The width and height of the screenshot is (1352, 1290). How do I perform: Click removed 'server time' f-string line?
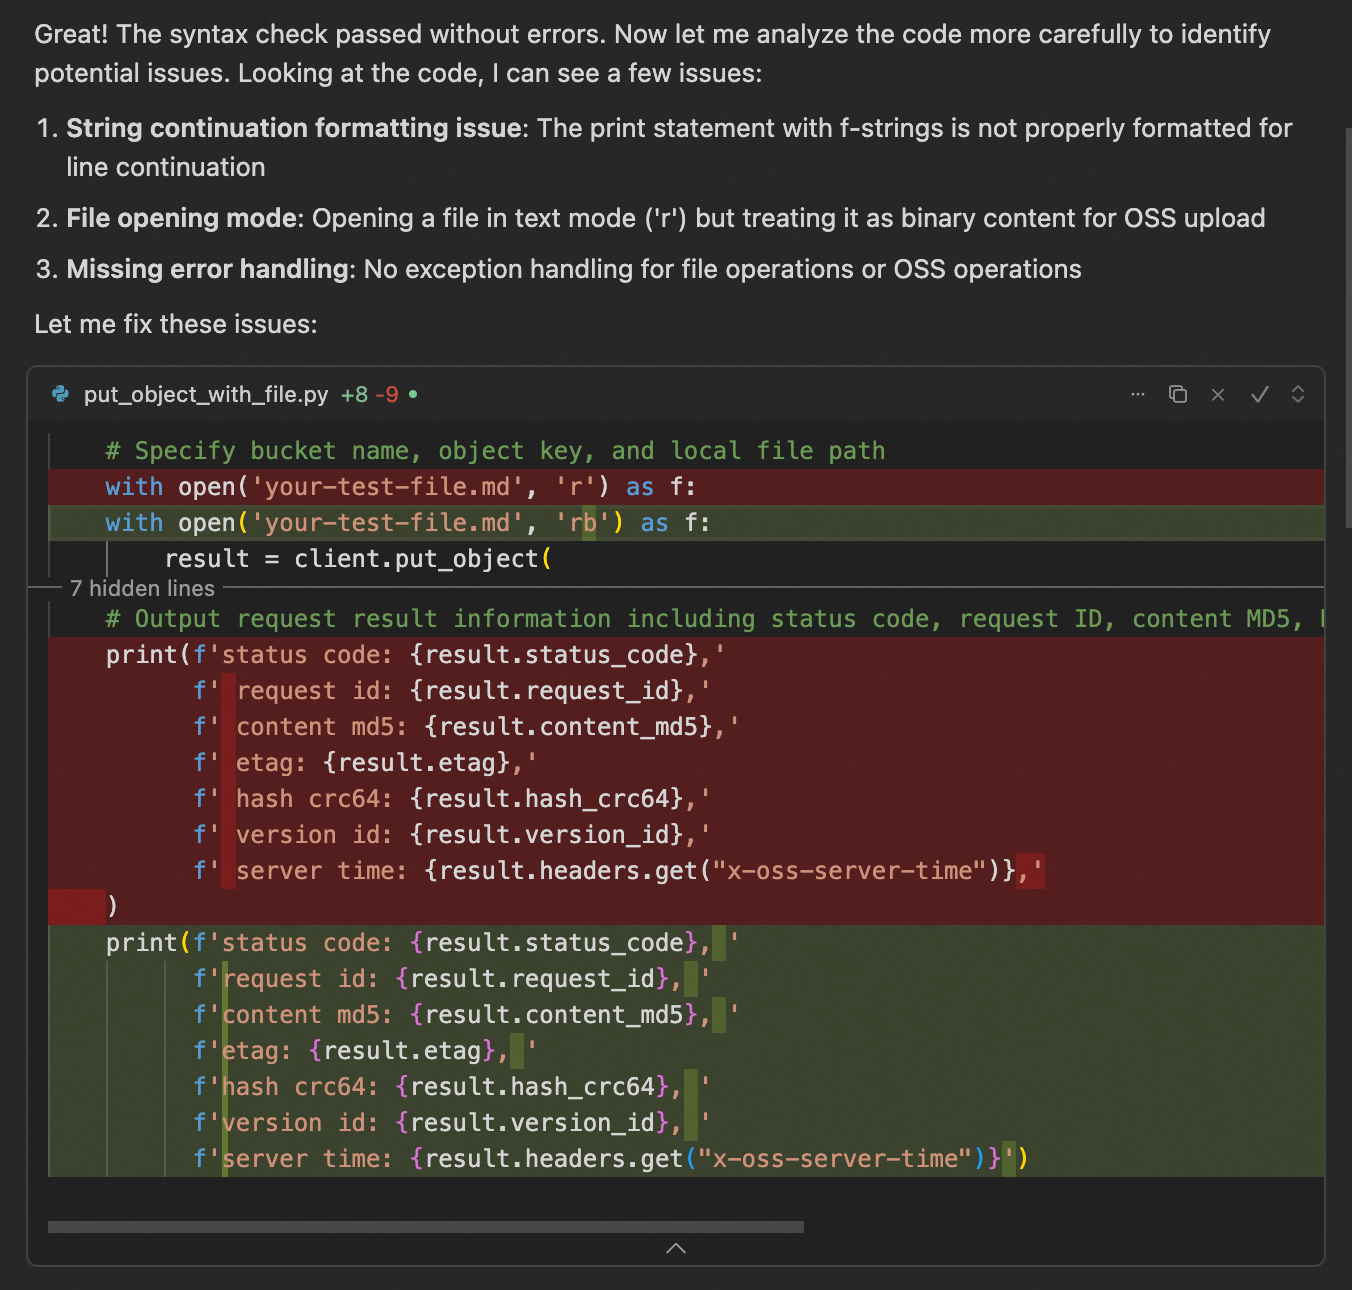686,871
